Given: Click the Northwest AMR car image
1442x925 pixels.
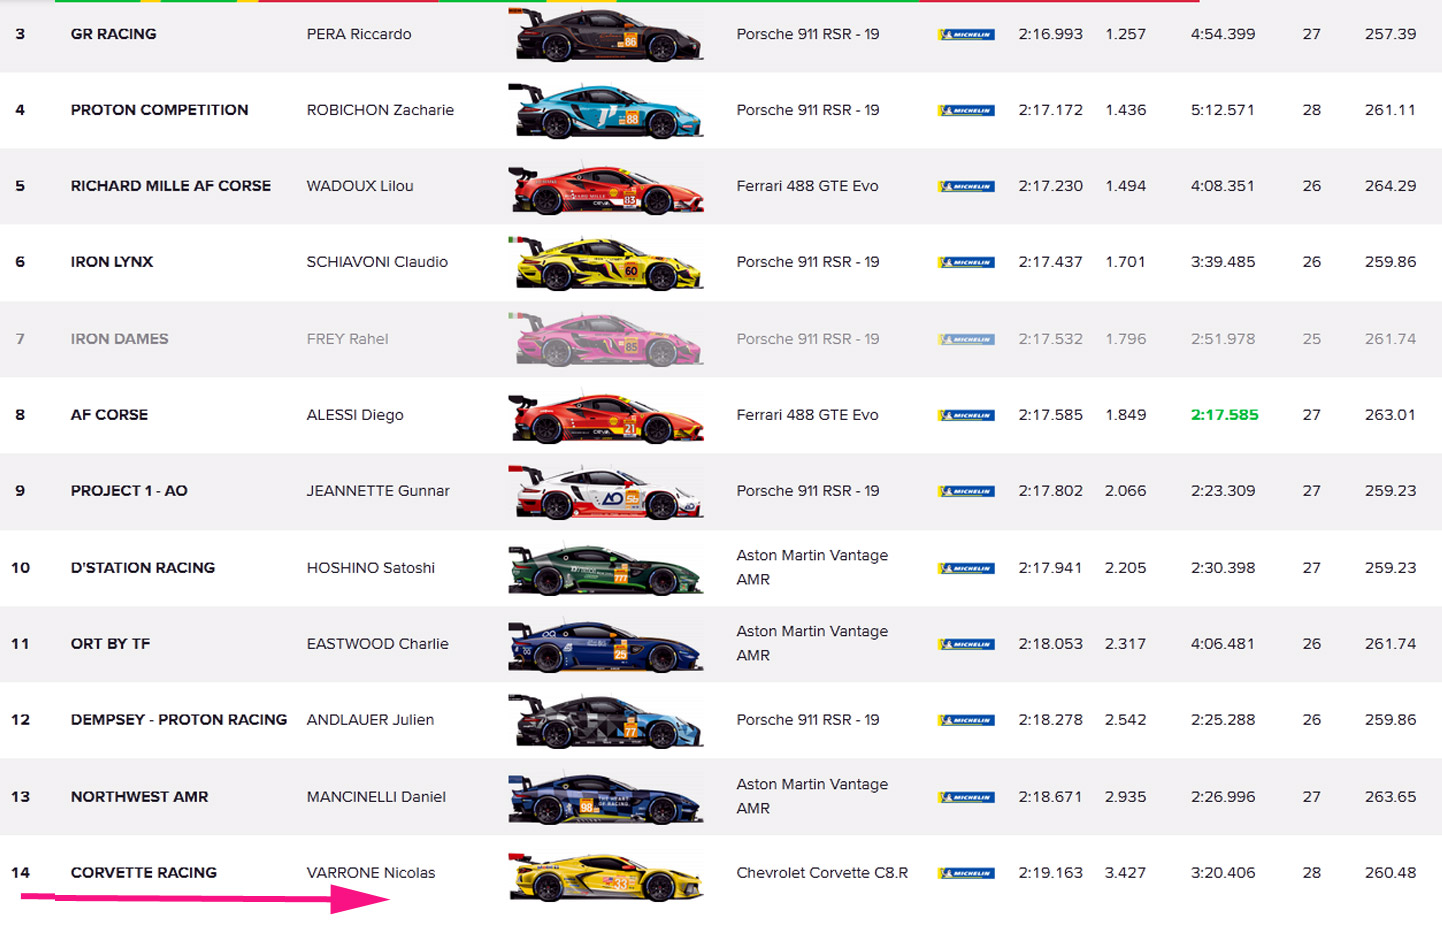Looking at the screenshot, I should (606, 798).
